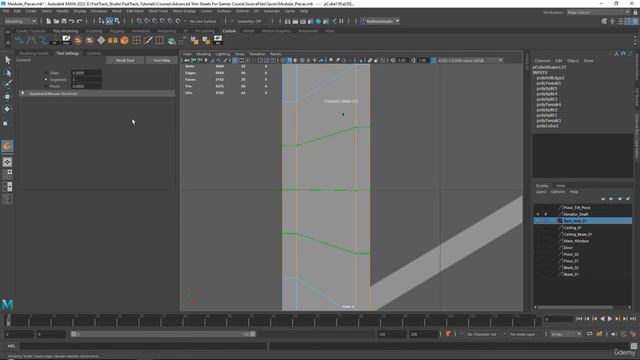The image size is (640, 360).
Task: Switch to the Tool Settings tab
Action: (67, 53)
